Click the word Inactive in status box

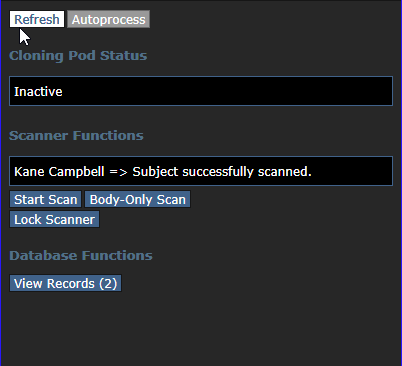tap(38, 91)
